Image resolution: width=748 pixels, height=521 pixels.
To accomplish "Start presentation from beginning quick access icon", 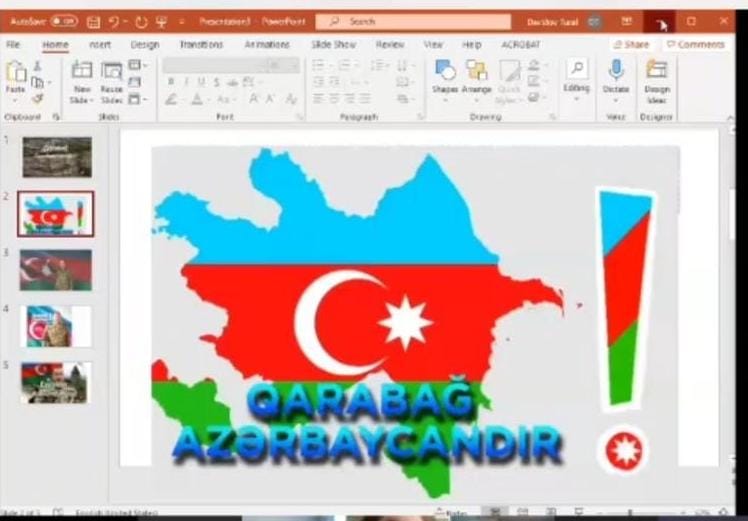I will tap(162, 22).
